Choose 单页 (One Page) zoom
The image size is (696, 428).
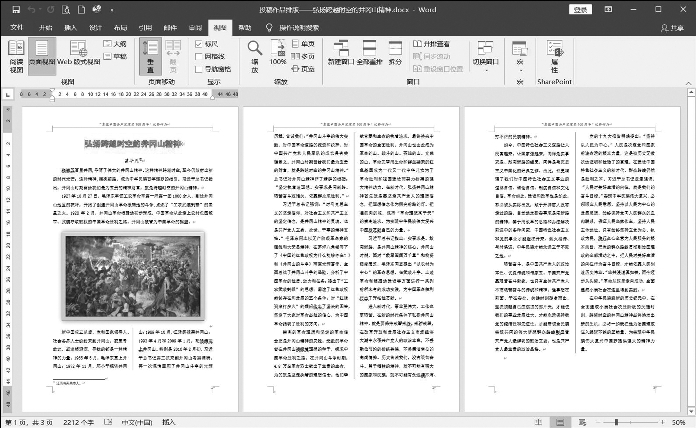(303, 44)
